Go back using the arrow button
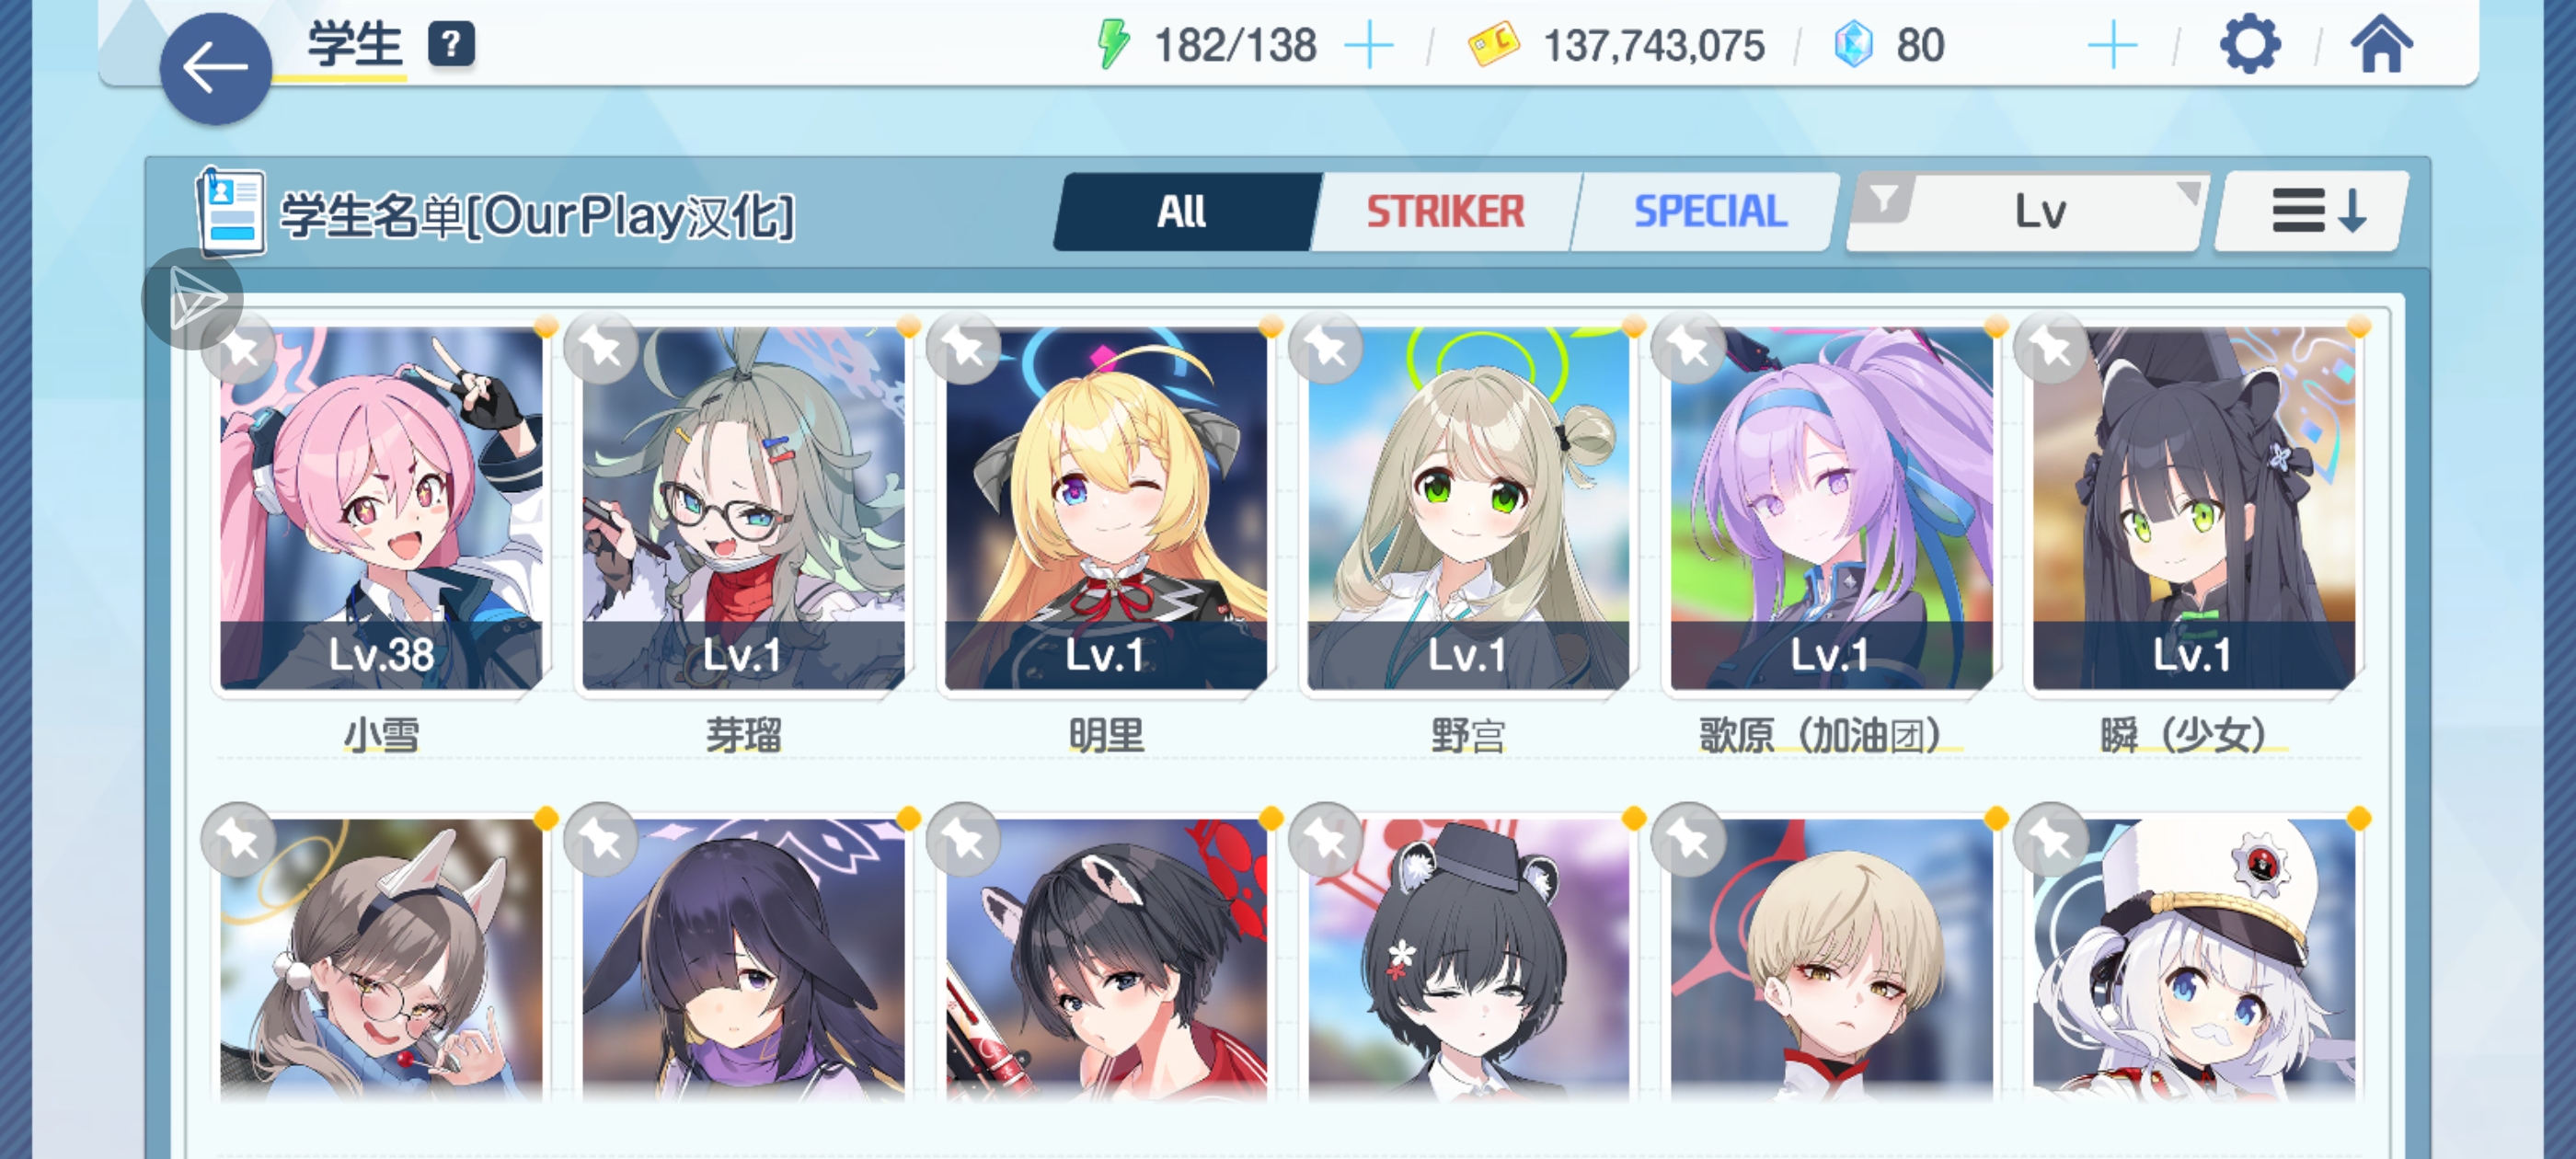The width and height of the screenshot is (2576, 1159). (215, 68)
